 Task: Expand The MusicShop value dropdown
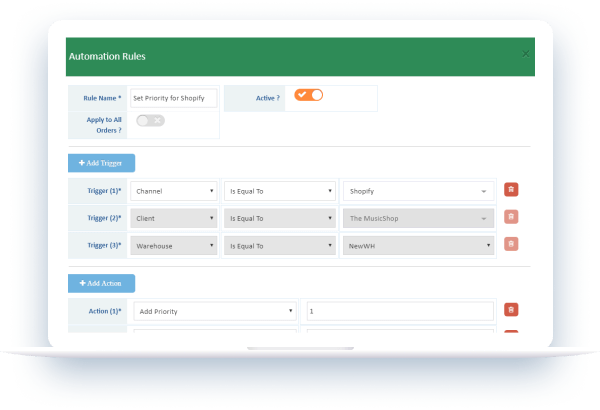(x=418, y=217)
